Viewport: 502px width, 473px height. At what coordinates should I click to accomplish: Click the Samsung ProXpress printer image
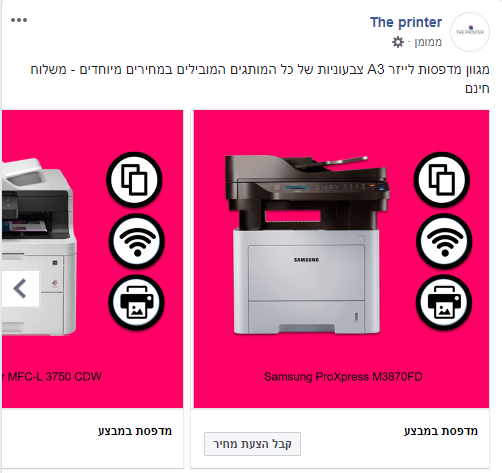tap(307, 244)
